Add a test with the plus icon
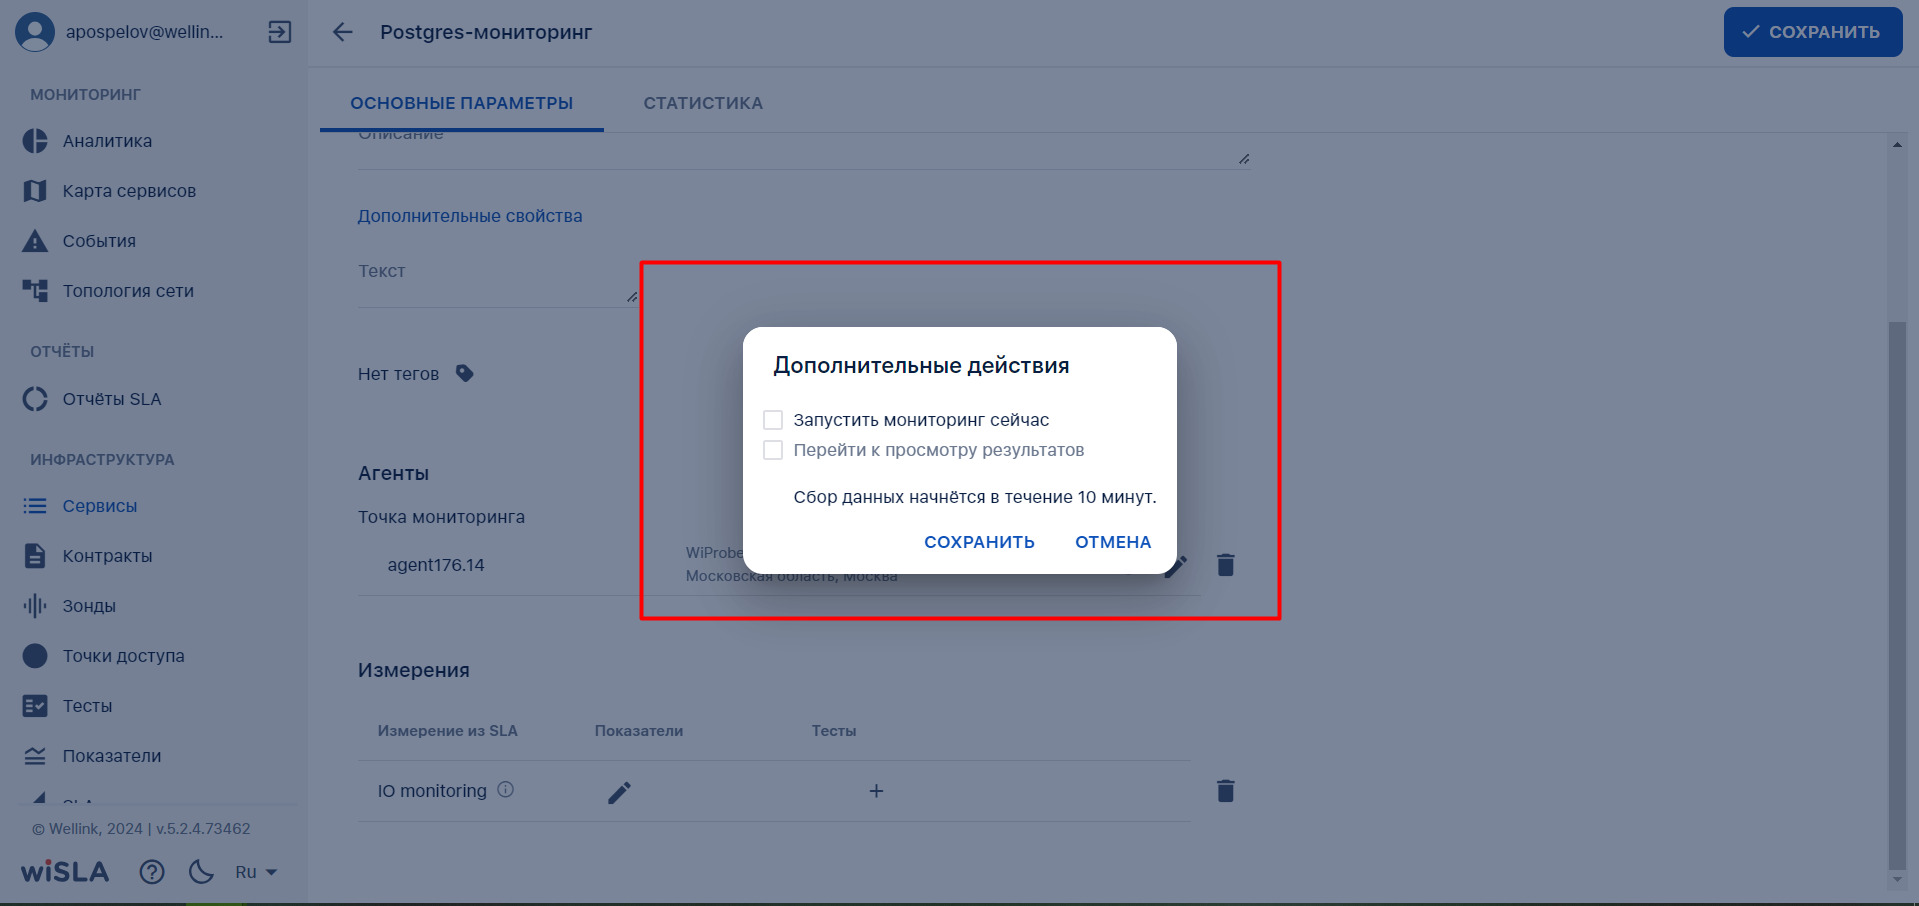 [876, 791]
